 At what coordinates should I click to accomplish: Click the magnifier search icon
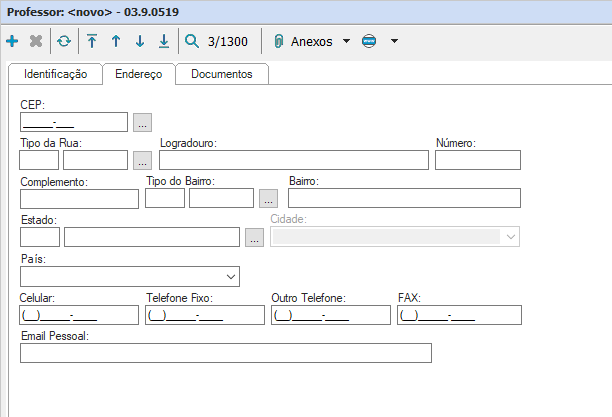[192, 42]
